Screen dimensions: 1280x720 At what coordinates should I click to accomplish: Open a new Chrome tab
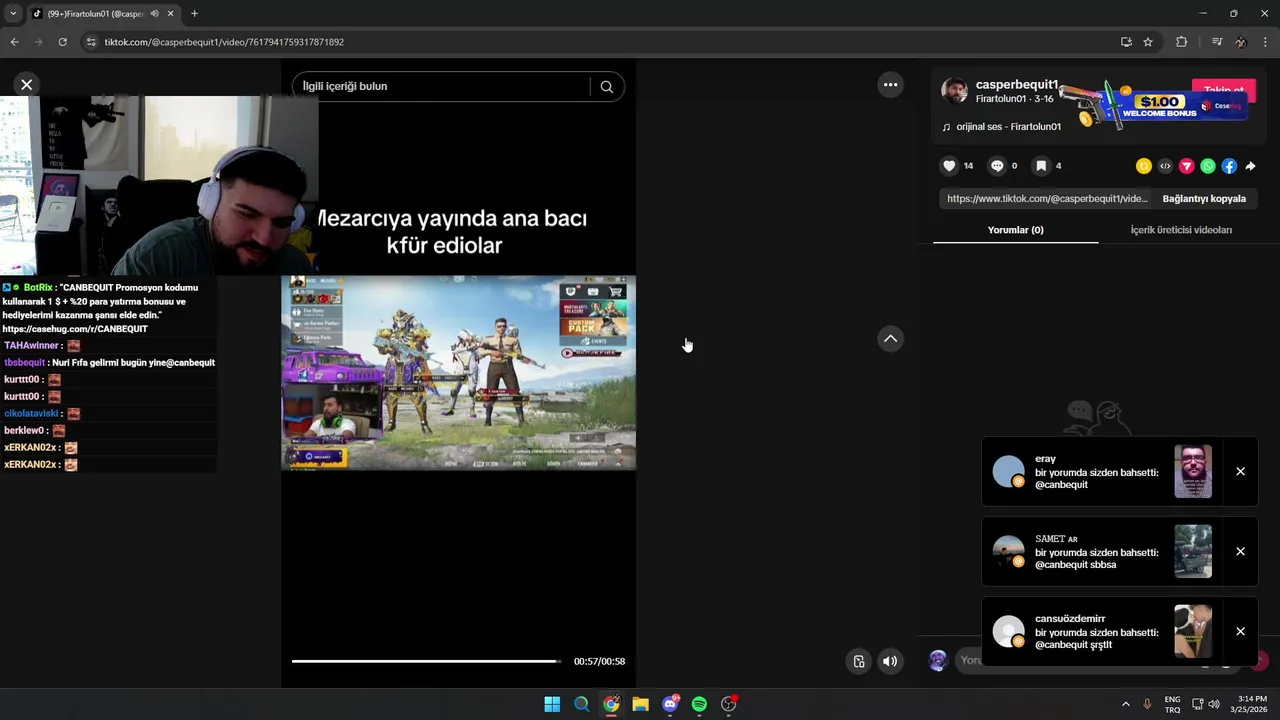[x=194, y=14]
